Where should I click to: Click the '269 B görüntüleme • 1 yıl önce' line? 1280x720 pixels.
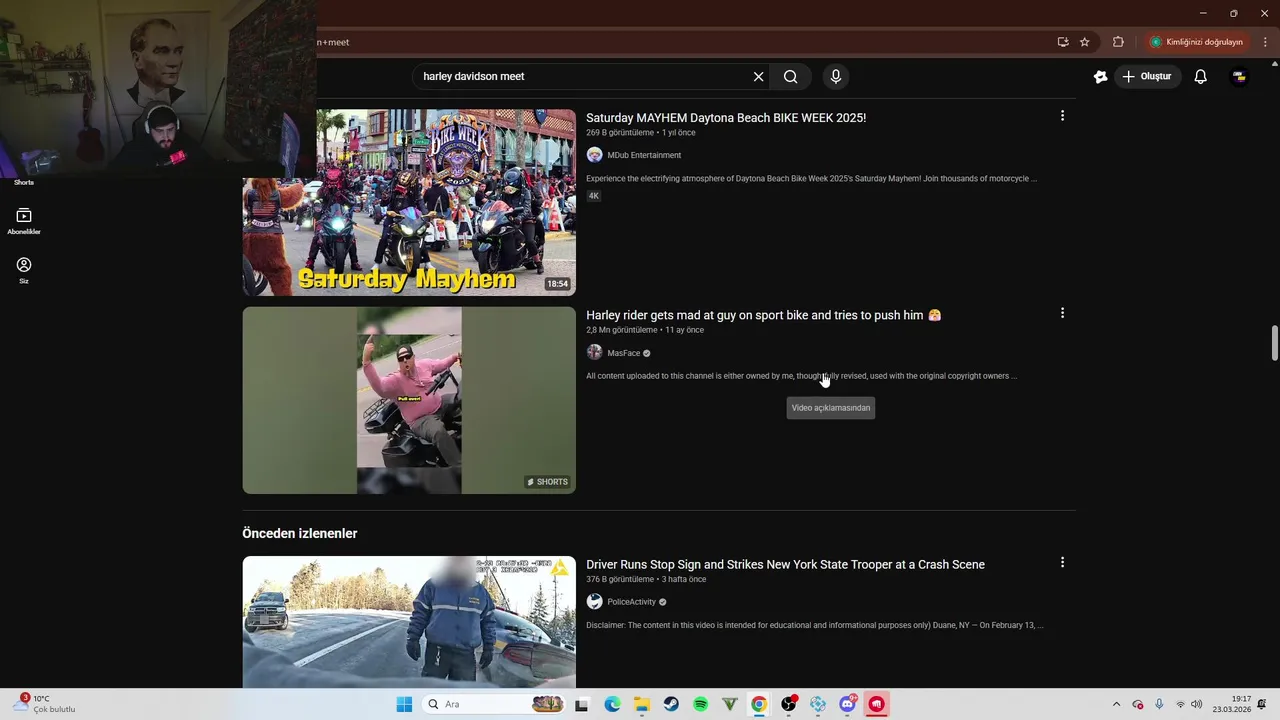coord(640,133)
